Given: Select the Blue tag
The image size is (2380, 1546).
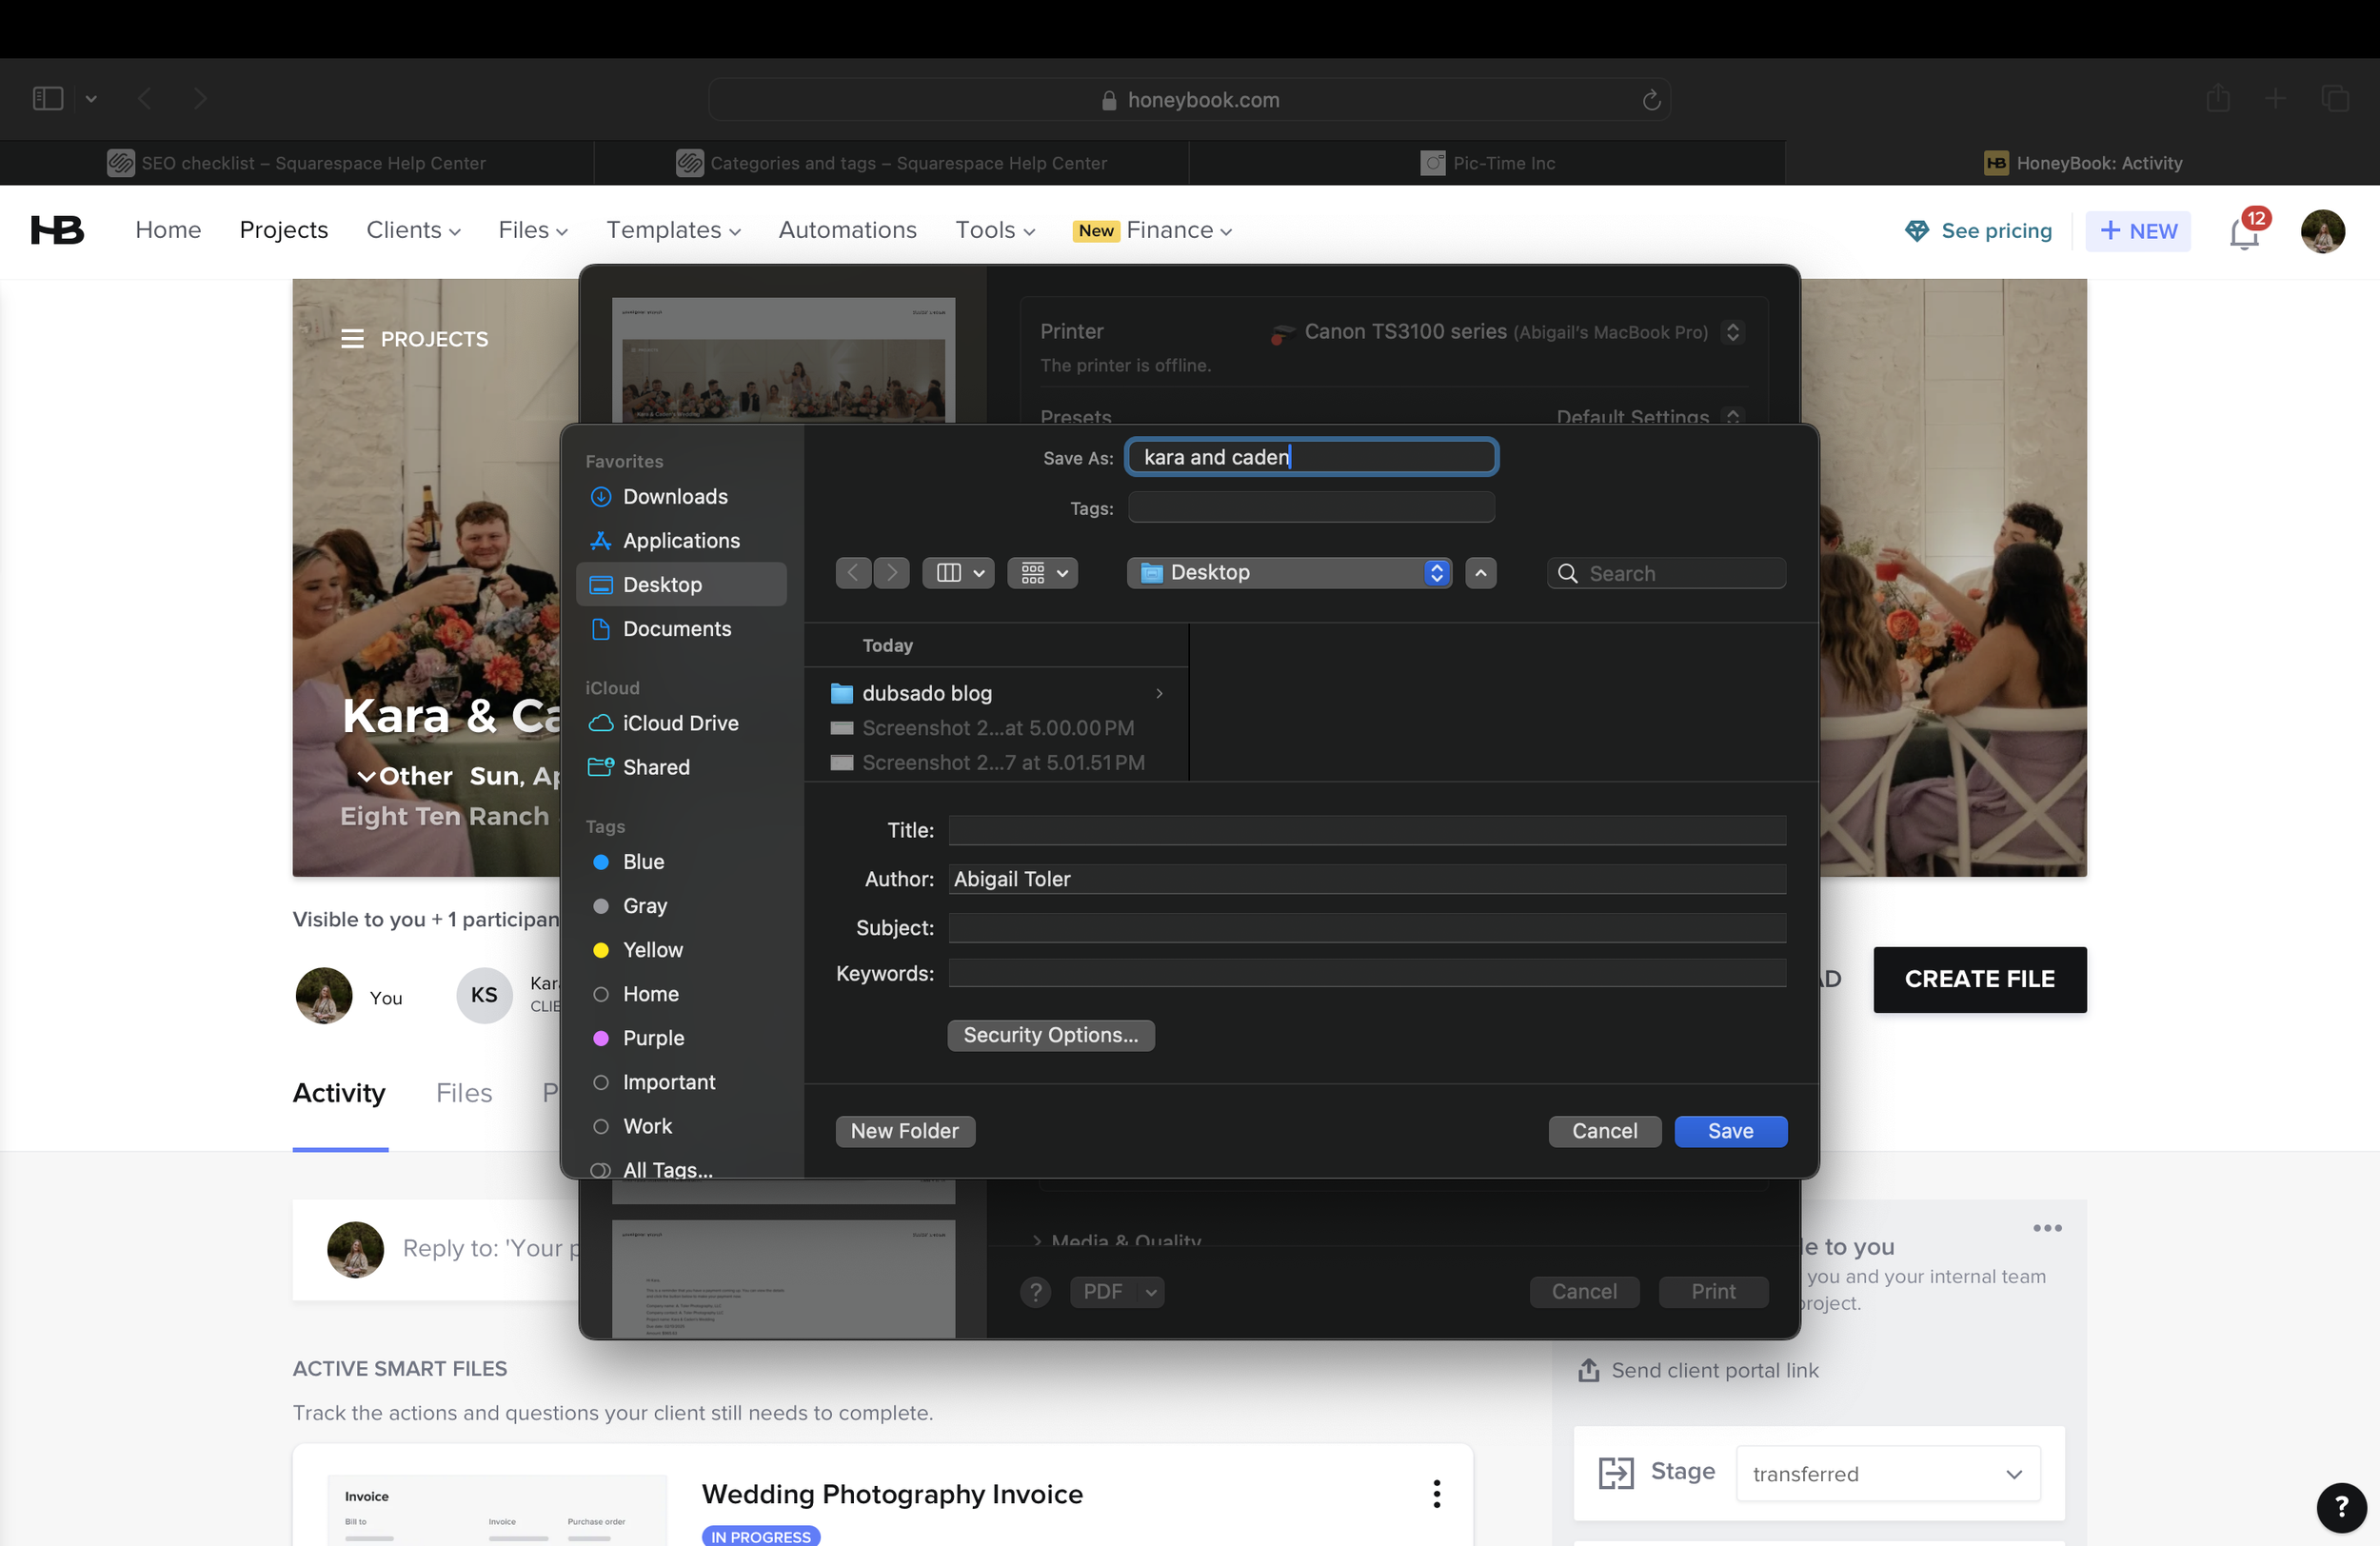Looking at the screenshot, I should click(x=643, y=862).
